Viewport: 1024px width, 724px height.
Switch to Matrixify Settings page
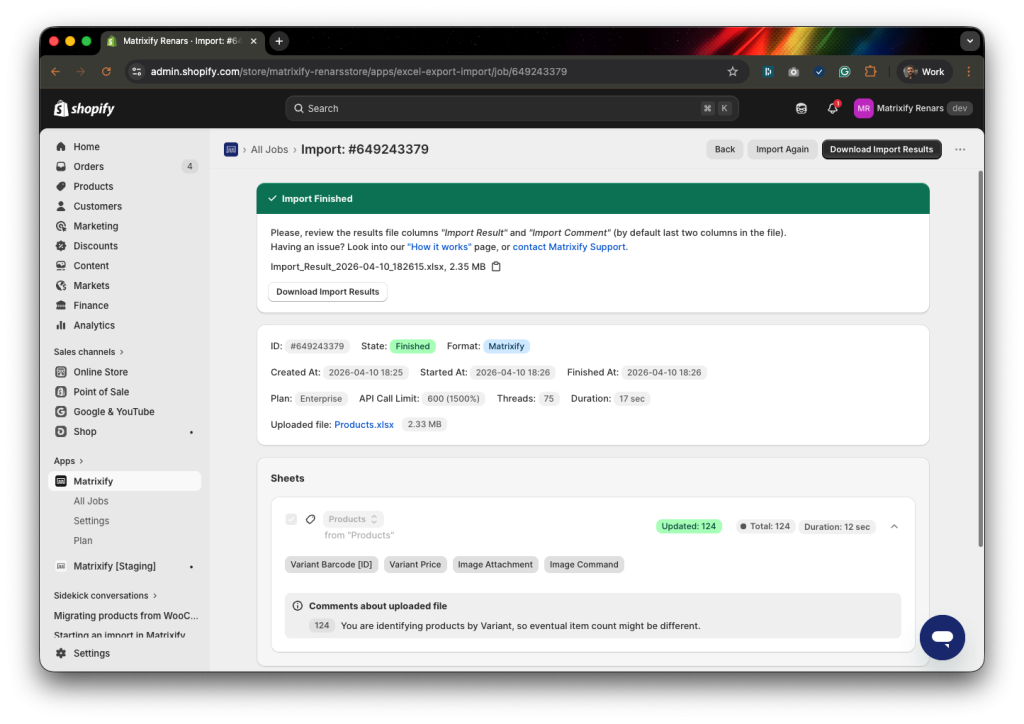(x=91, y=520)
